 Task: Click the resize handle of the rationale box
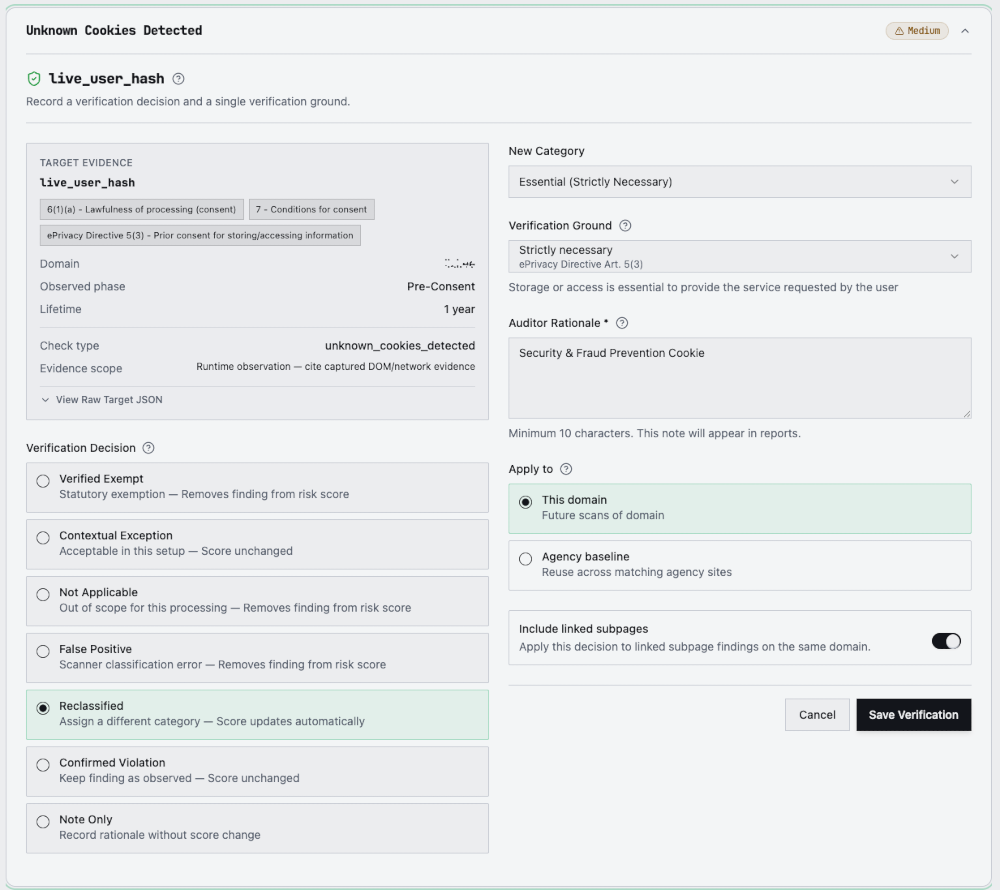(967, 414)
